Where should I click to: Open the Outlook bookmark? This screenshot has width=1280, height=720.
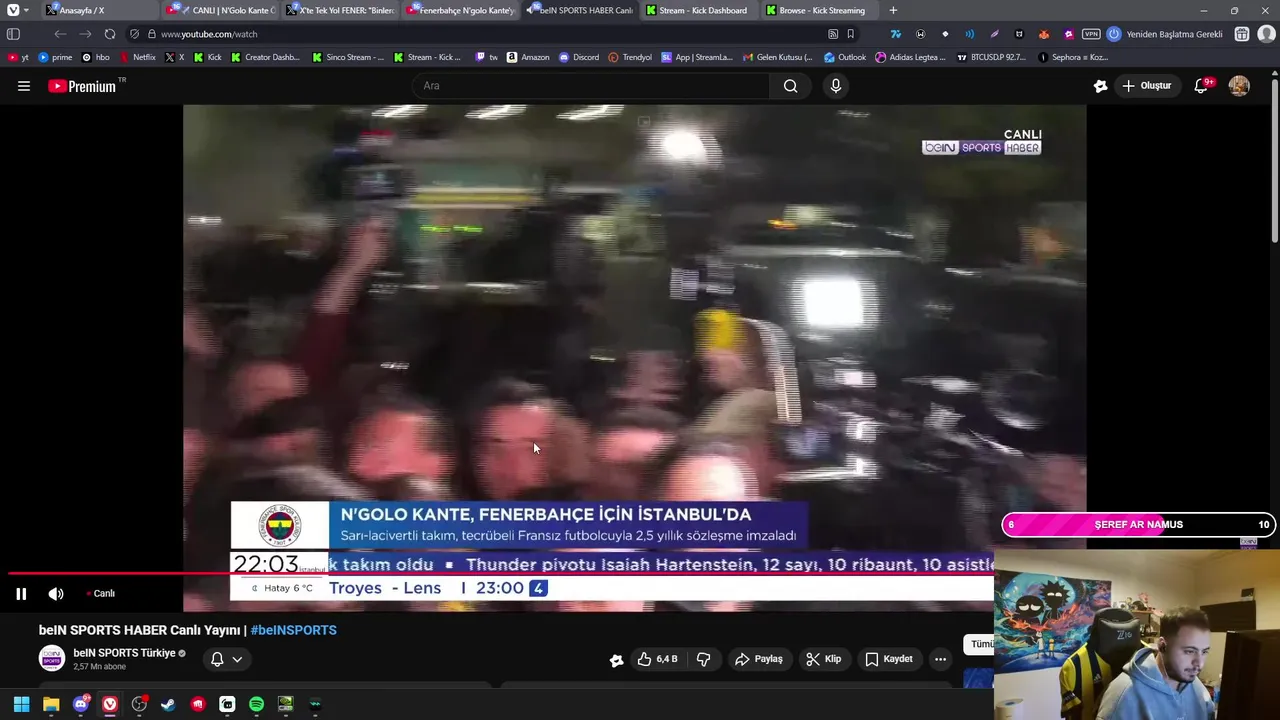coord(845,57)
